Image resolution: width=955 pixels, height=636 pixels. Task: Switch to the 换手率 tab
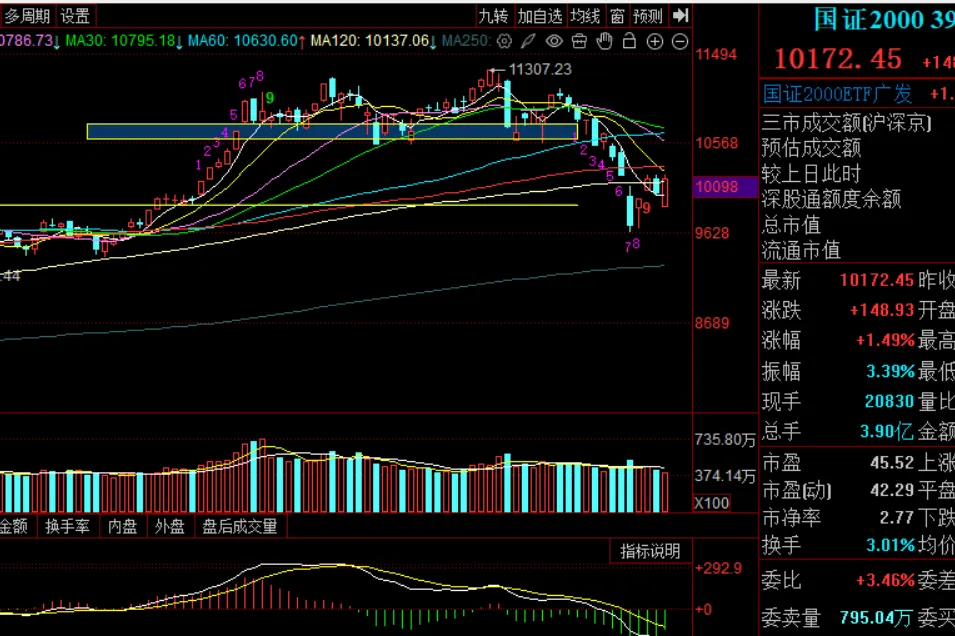pos(67,526)
